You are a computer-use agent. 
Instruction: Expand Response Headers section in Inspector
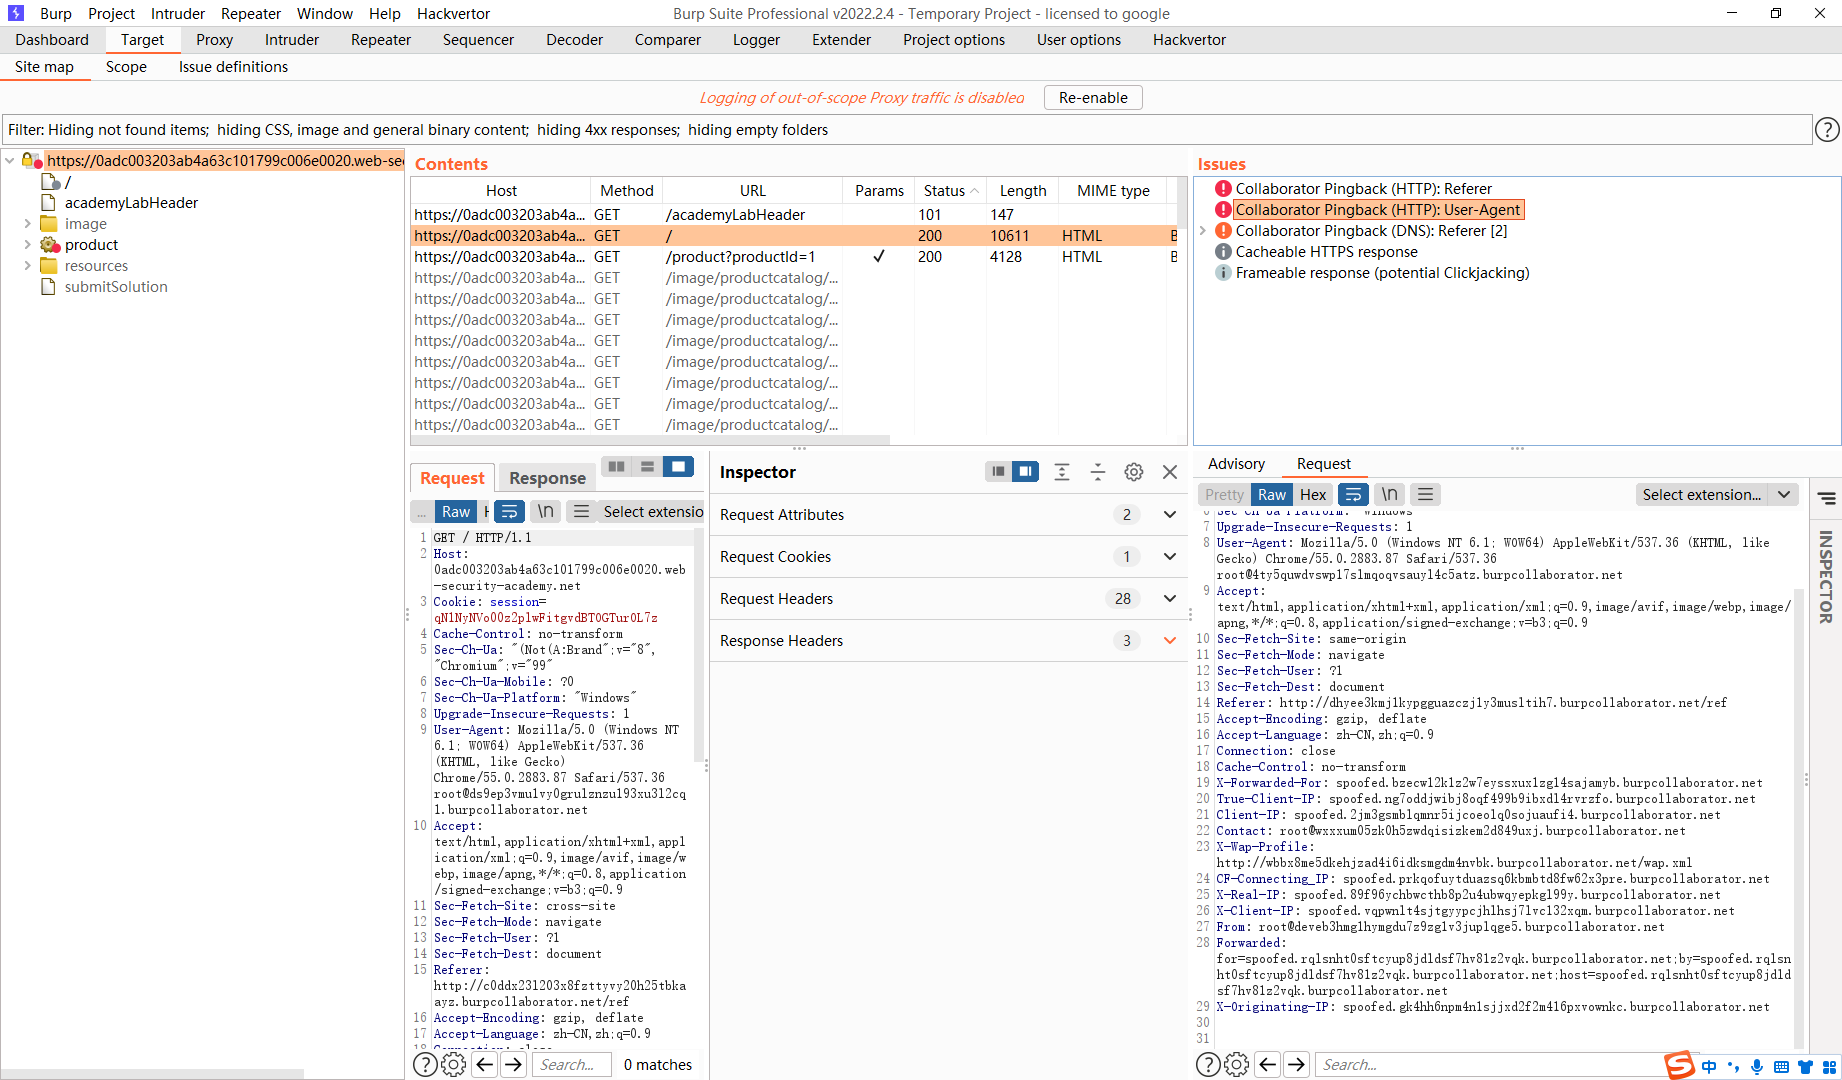click(x=1170, y=640)
